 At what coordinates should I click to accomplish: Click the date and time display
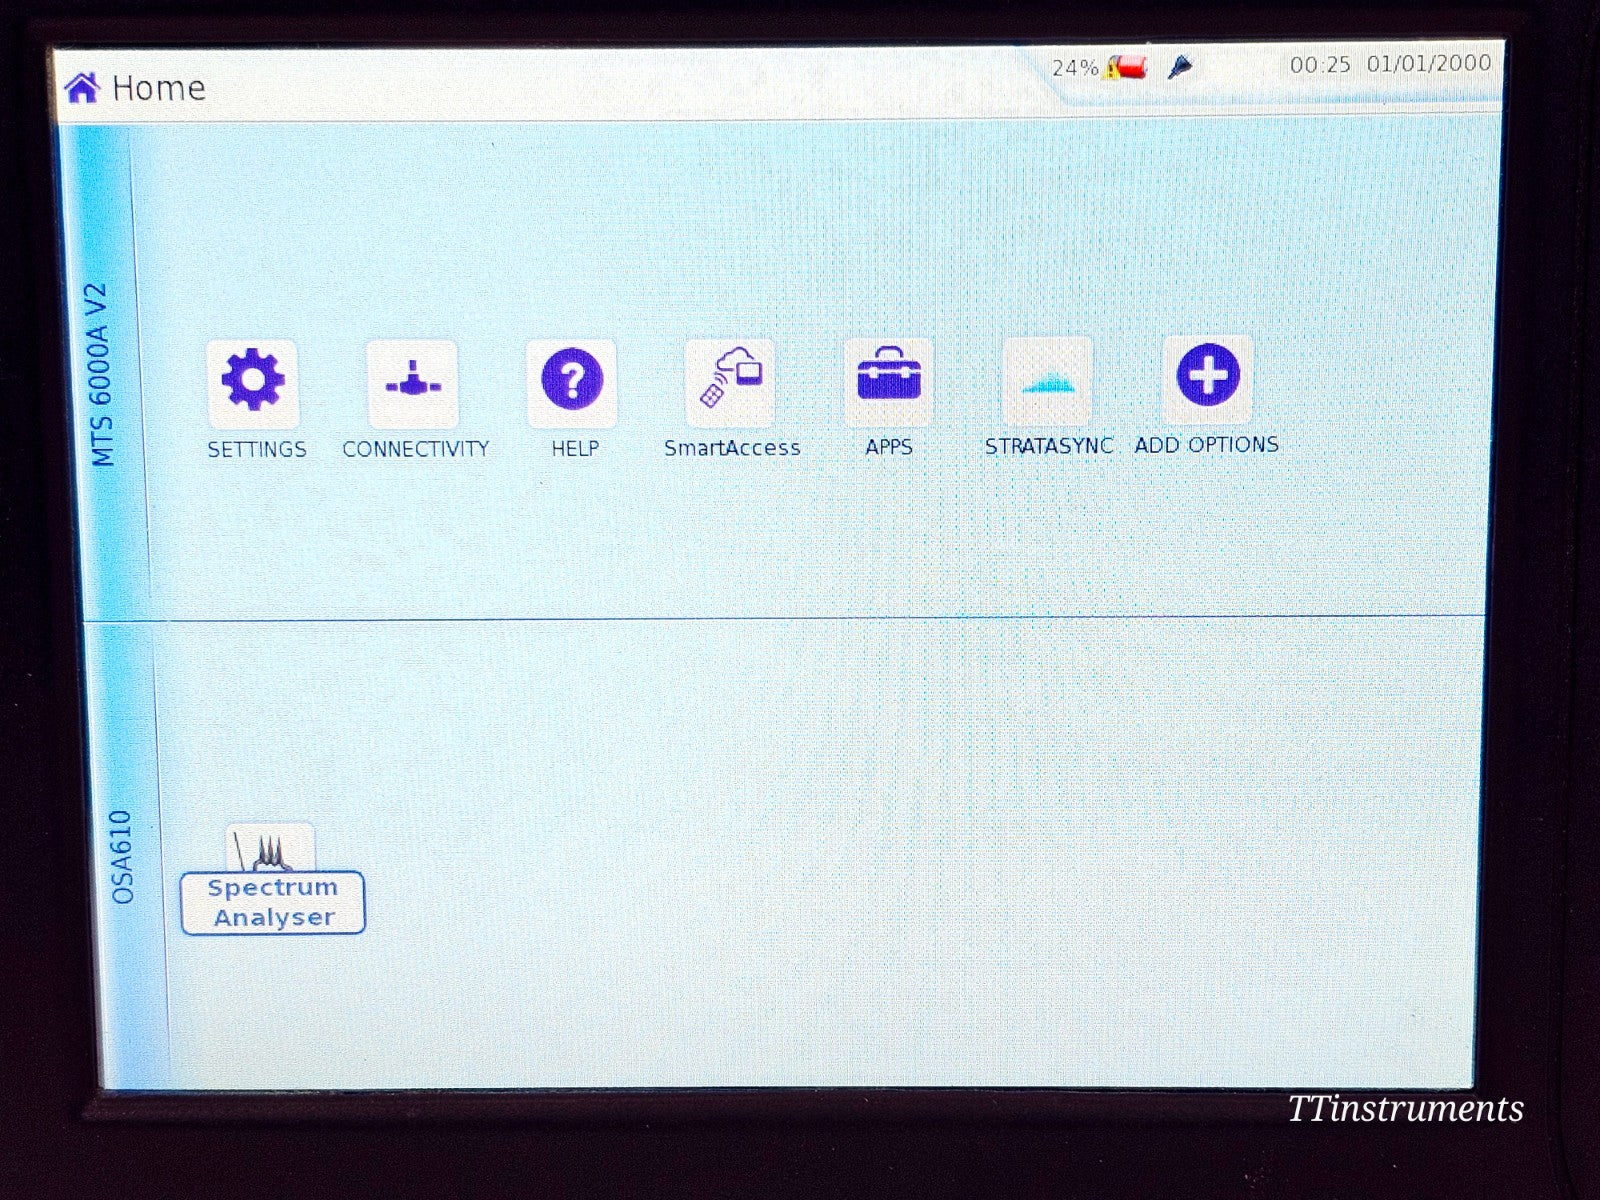[1390, 64]
